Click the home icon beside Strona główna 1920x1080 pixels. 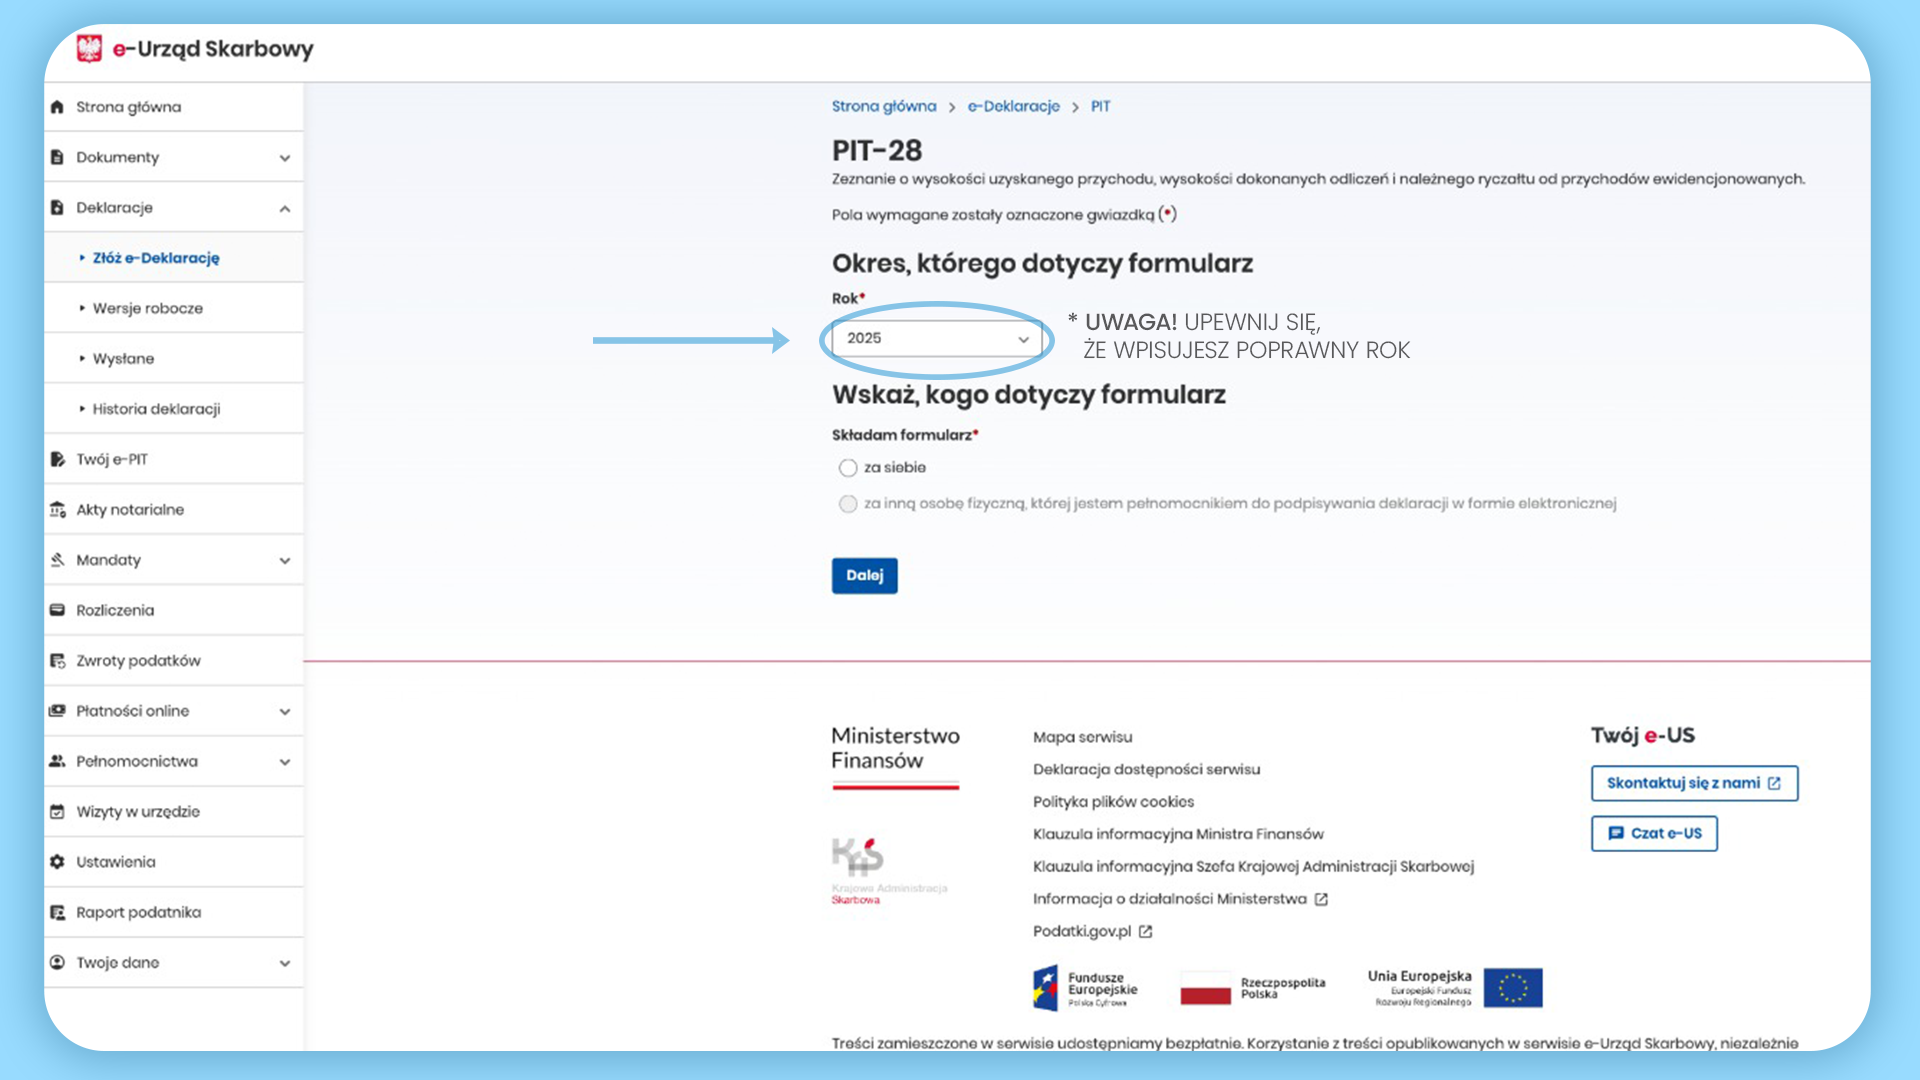(x=57, y=107)
